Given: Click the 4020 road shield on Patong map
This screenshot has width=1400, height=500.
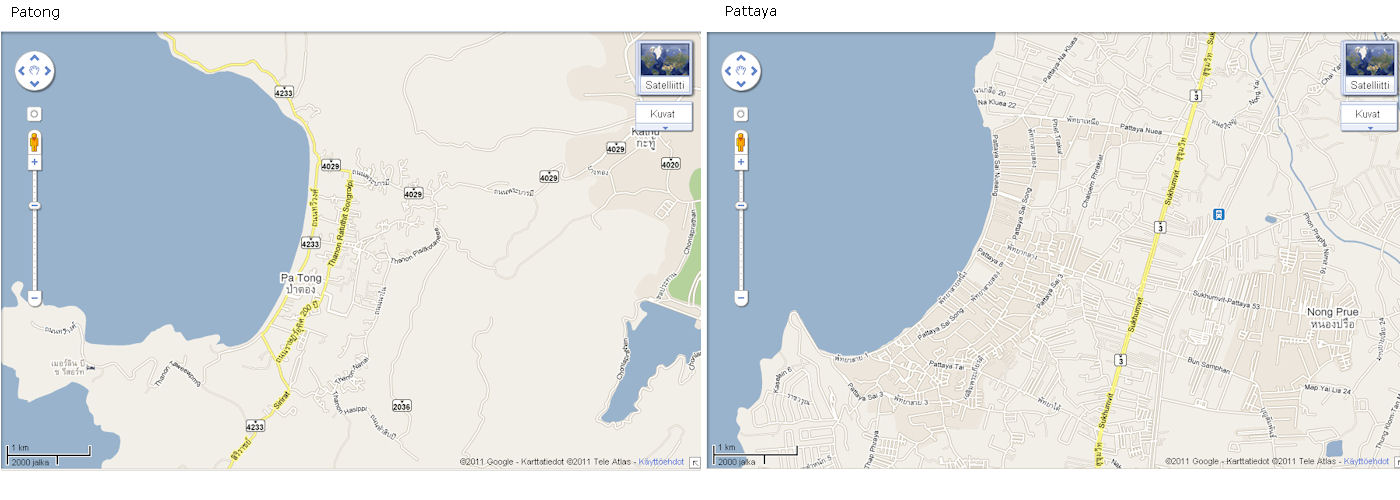Looking at the screenshot, I should (x=670, y=164).
